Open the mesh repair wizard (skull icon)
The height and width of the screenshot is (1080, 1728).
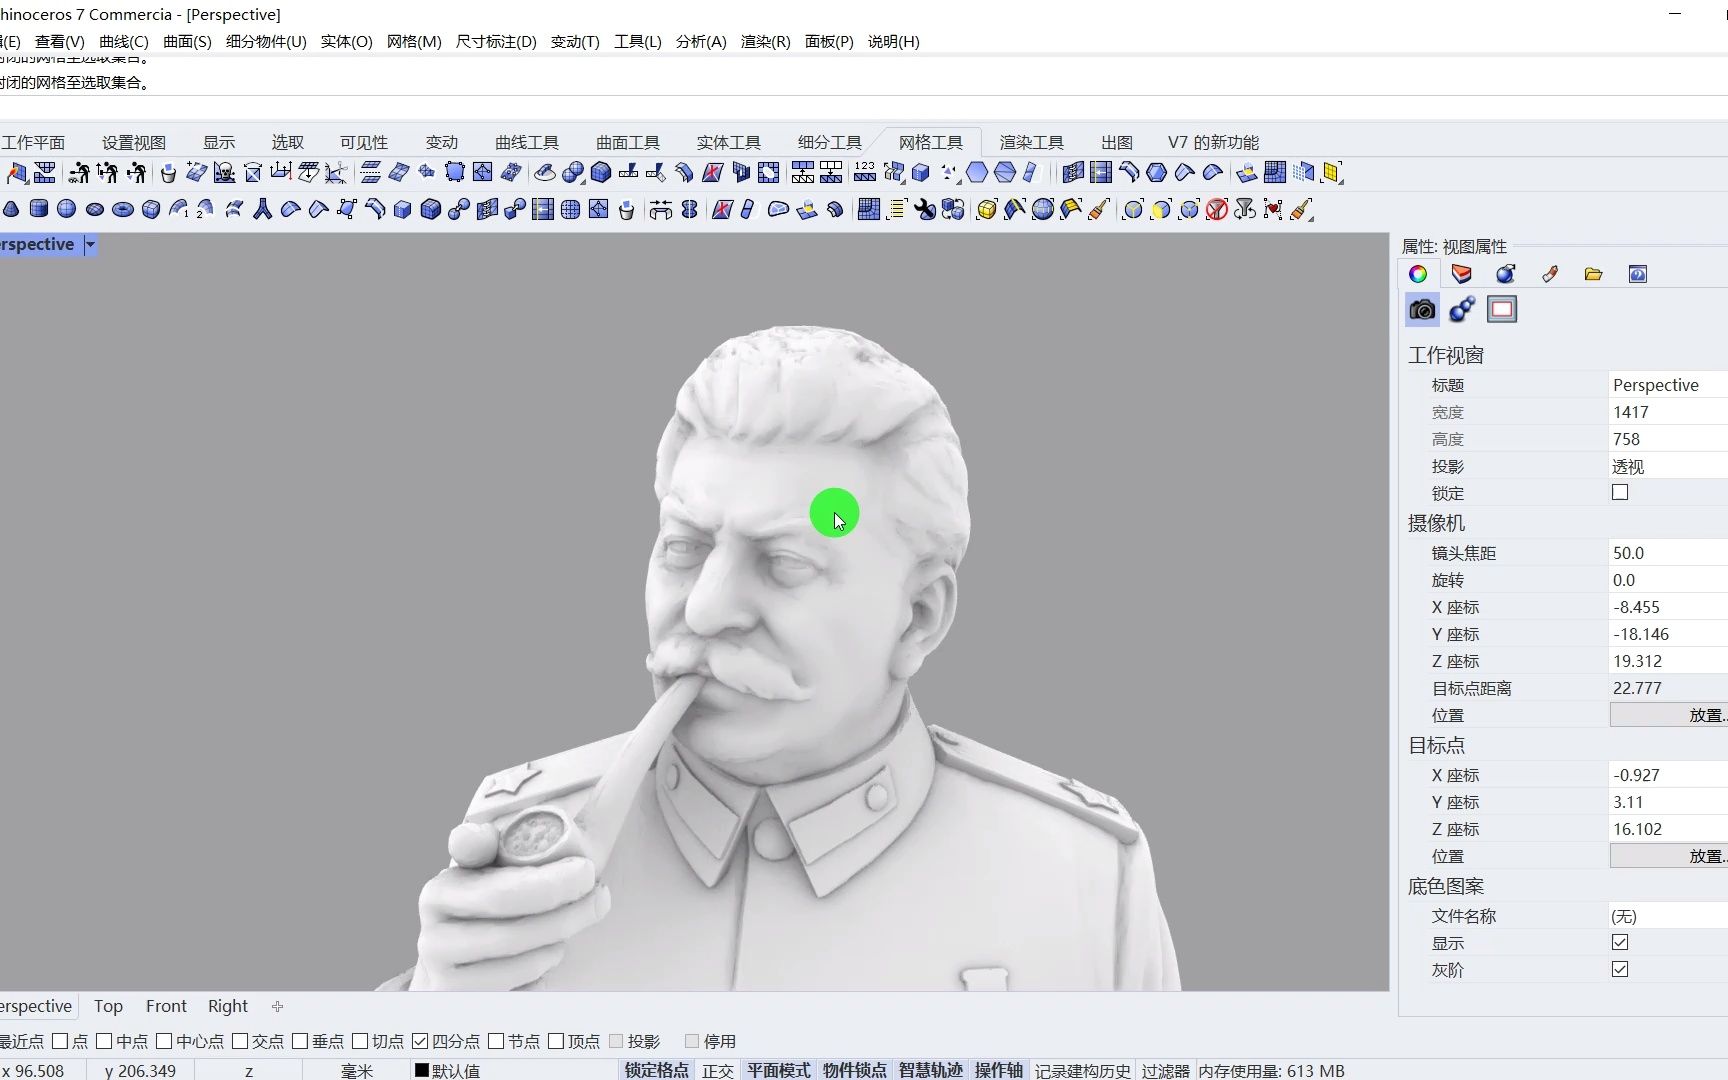224,172
